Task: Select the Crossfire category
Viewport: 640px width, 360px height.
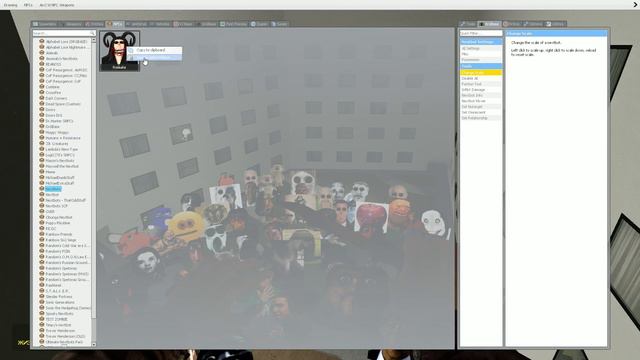Action: (x=53, y=93)
